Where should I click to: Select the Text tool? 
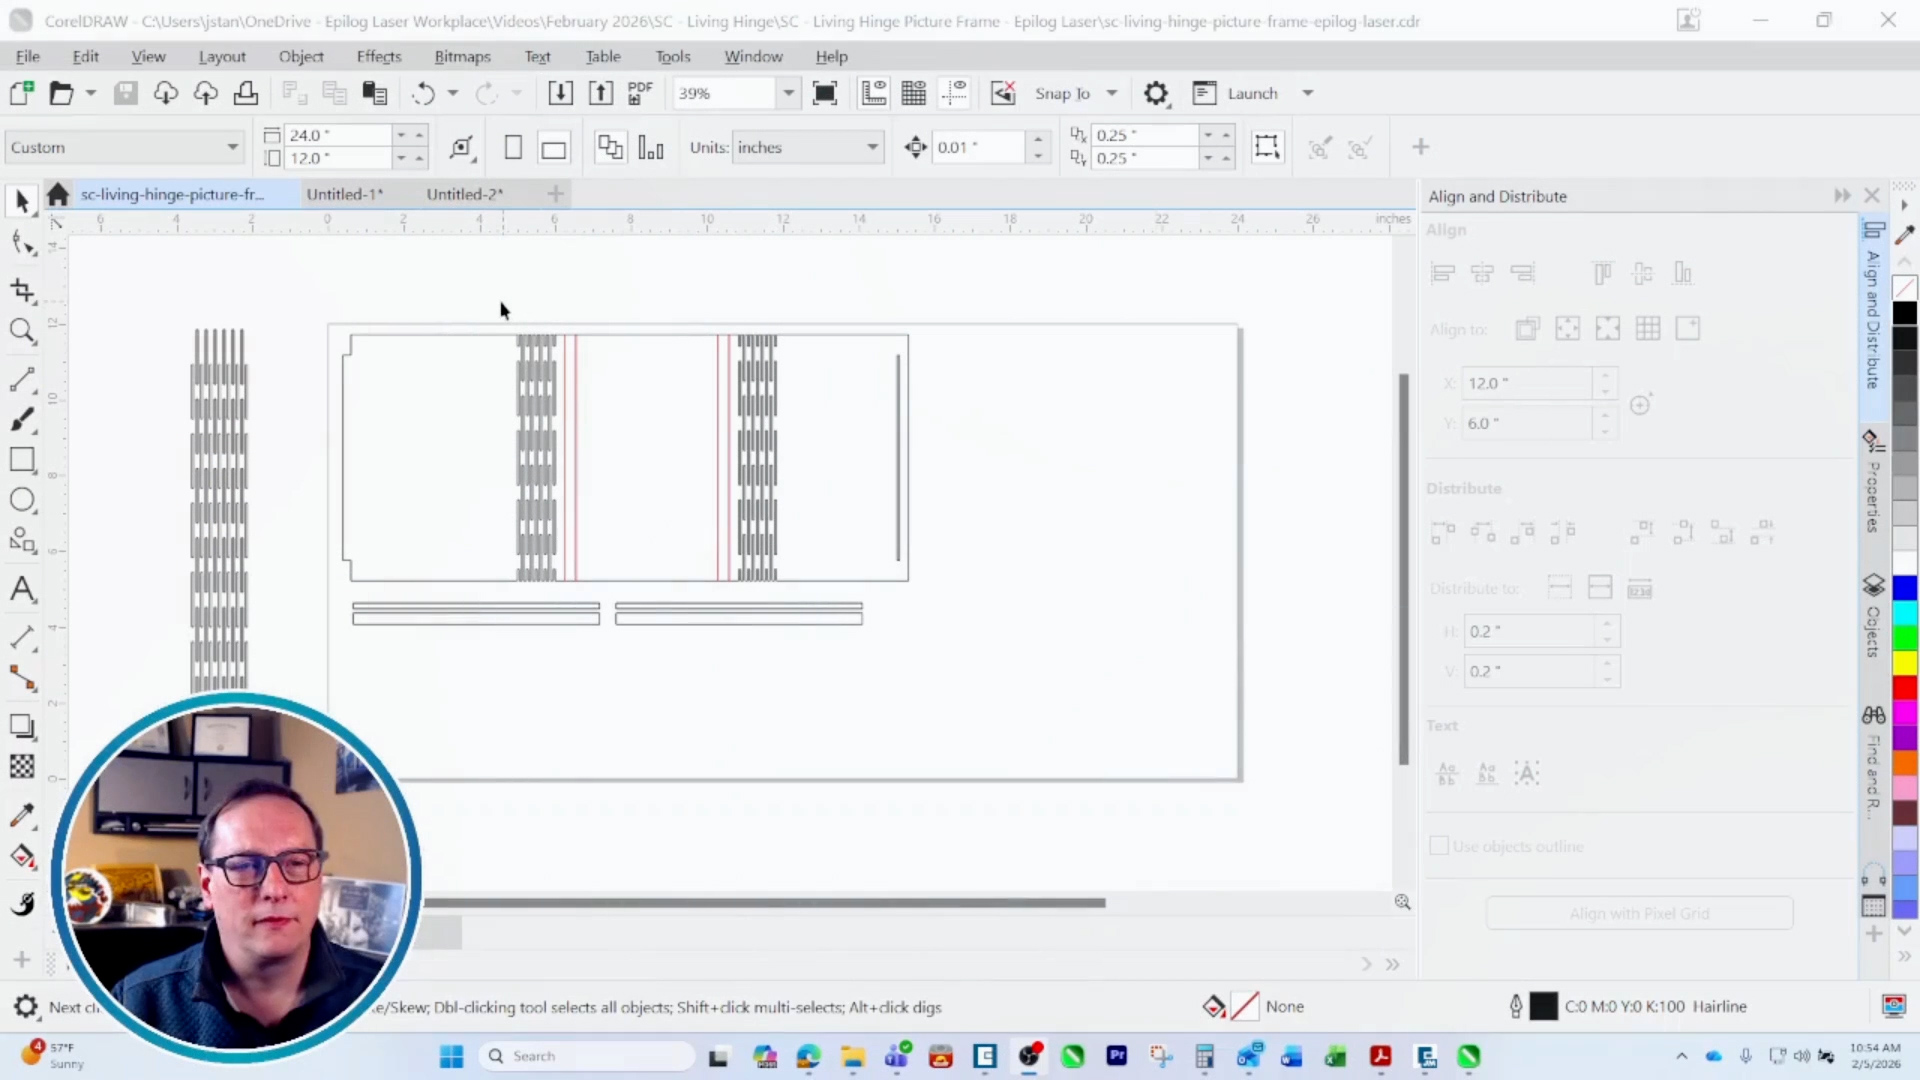[x=22, y=589]
